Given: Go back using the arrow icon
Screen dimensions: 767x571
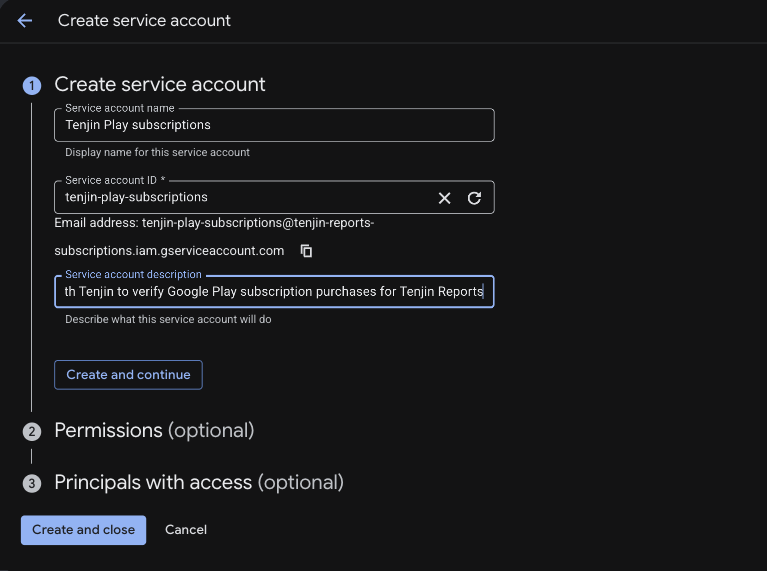Looking at the screenshot, I should [24, 21].
